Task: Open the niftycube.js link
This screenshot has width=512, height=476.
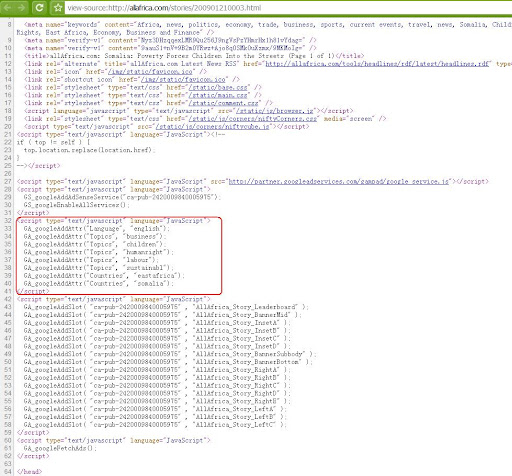Action: tap(212, 126)
